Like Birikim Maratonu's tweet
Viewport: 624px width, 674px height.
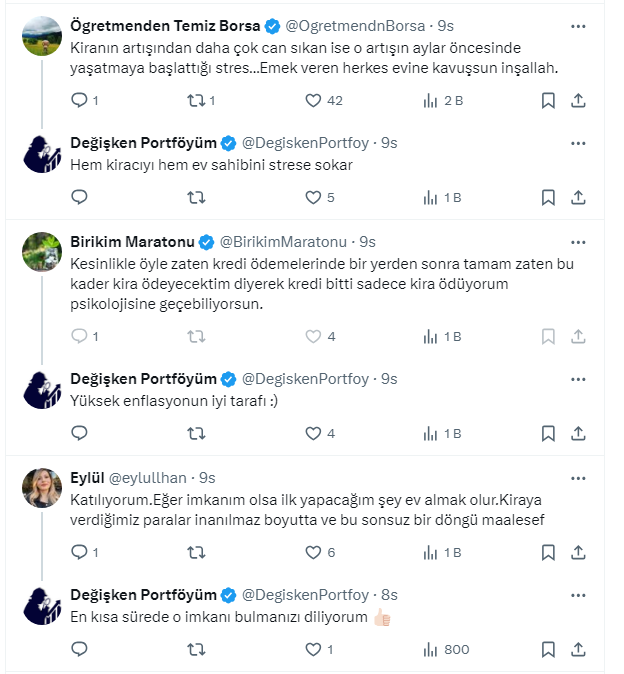313,337
